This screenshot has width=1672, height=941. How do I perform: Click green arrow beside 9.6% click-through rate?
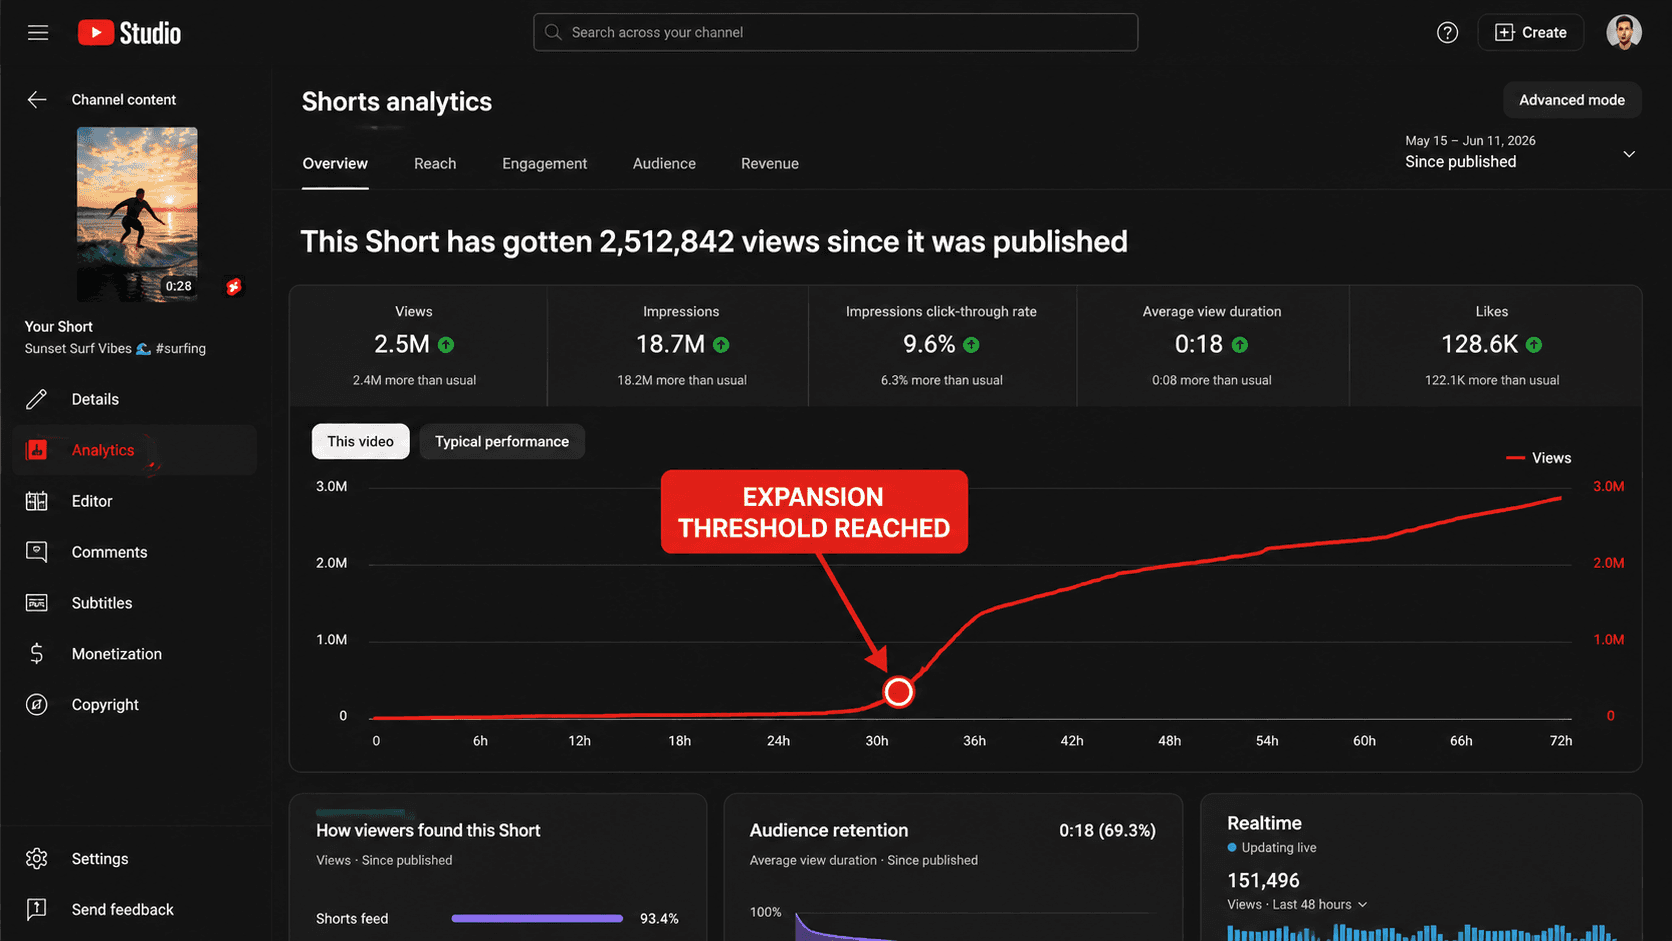971,345
